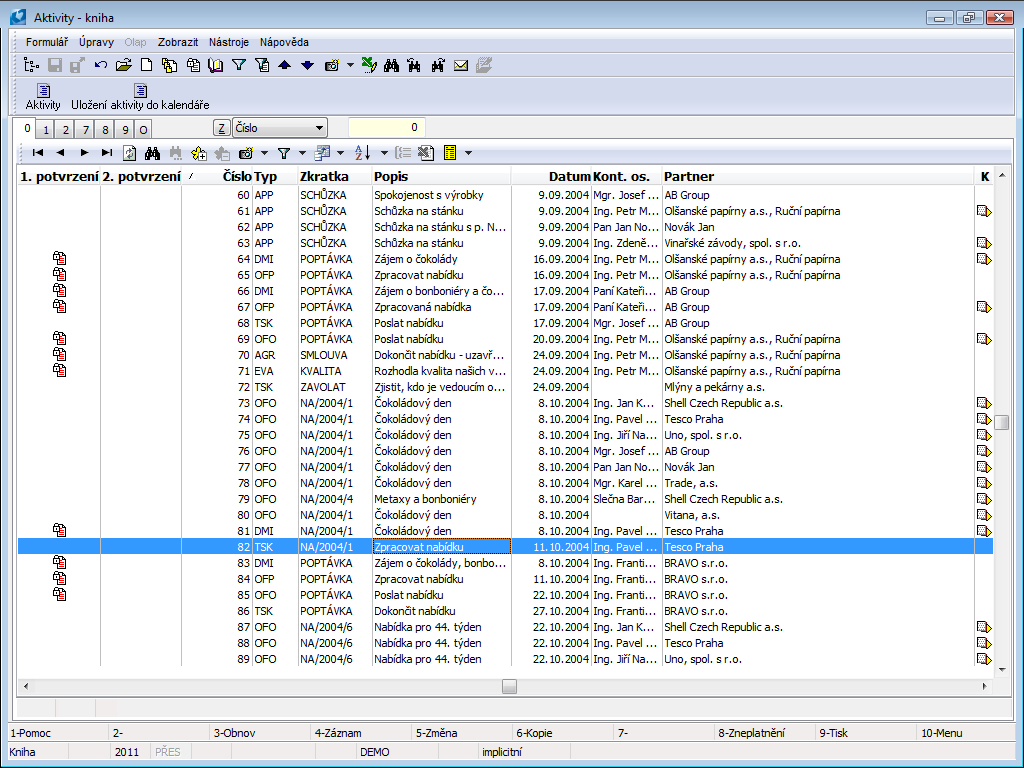Open the Nástroje menu

pos(229,42)
